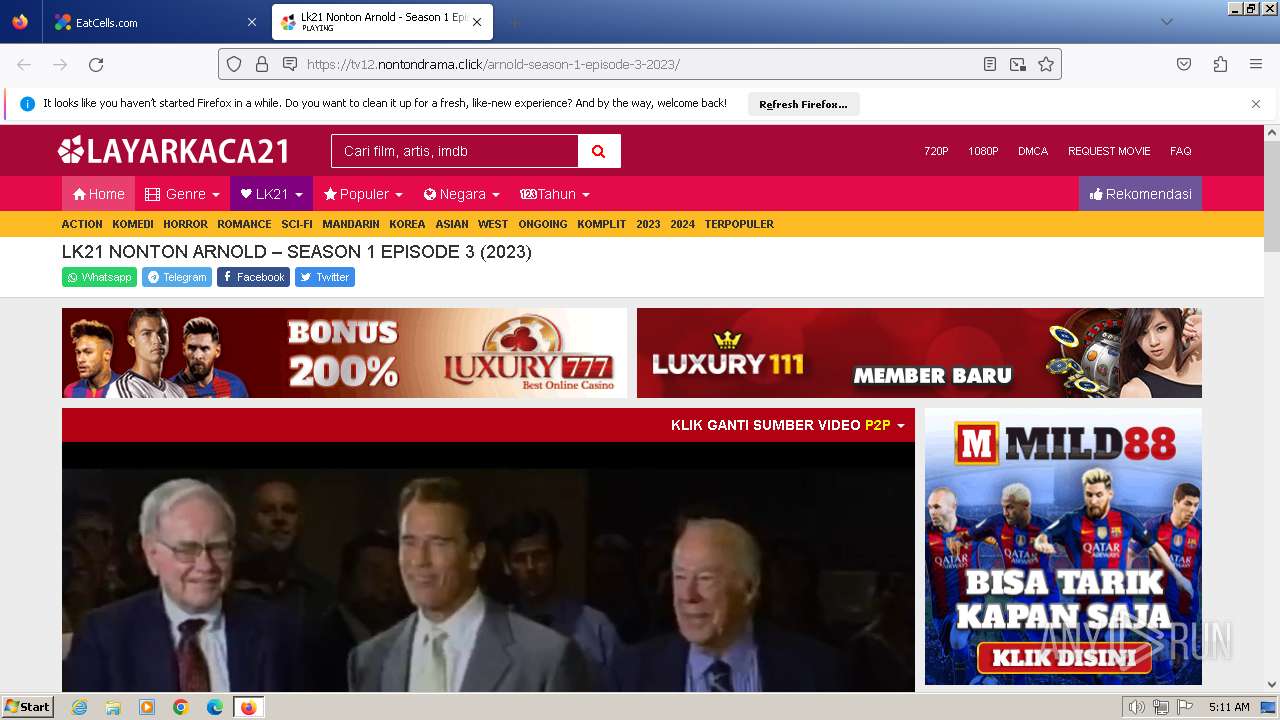The width and height of the screenshot is (1280, 720).
Task: Select the SCI-FI category
Action: (x=297, y=224)
